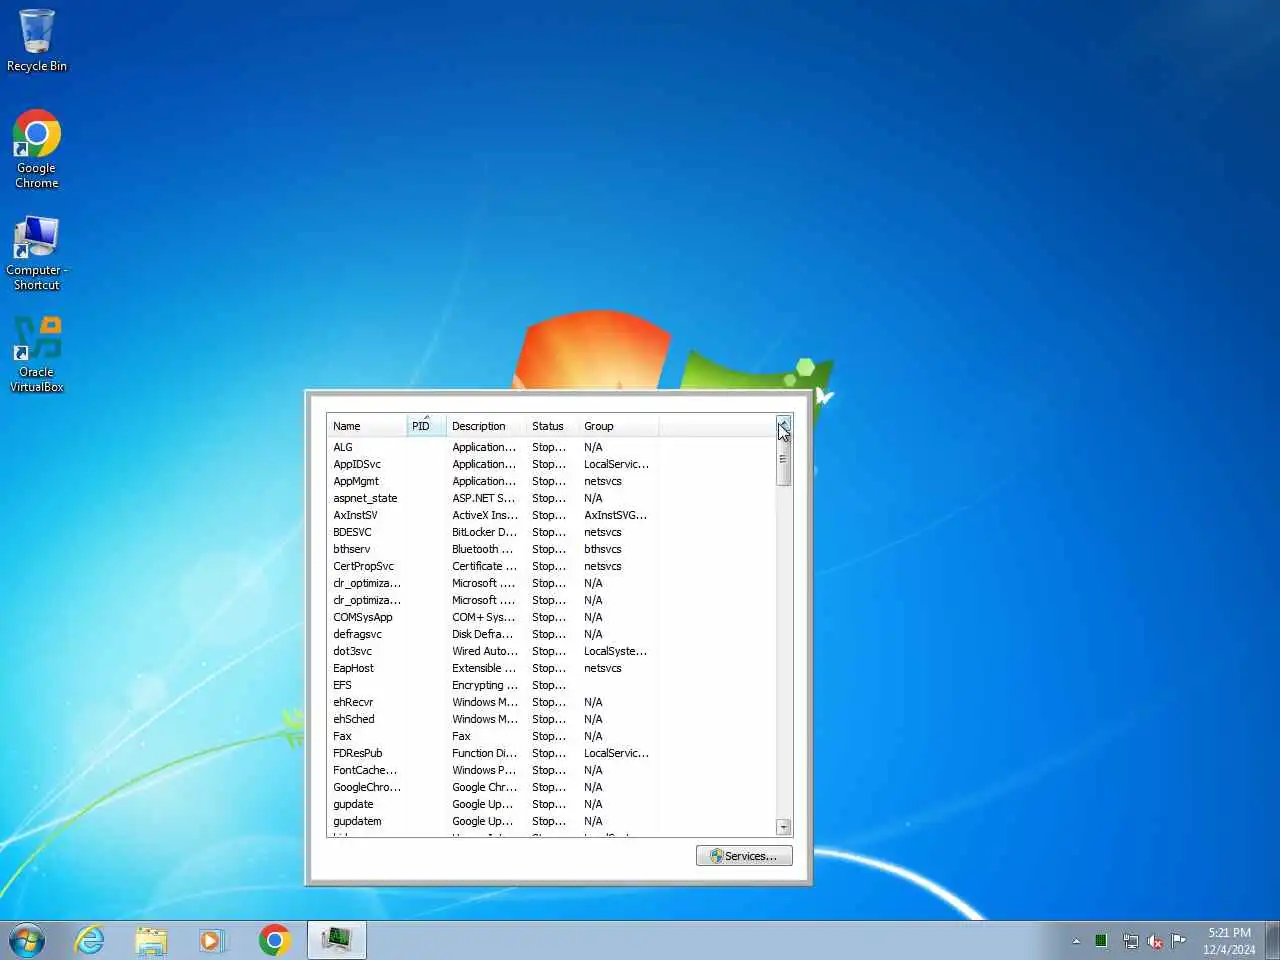The width and height of the screenshot is (1280, 960).
Task: Launch Google Chrome from the taskbar
Action: (274, 941)
